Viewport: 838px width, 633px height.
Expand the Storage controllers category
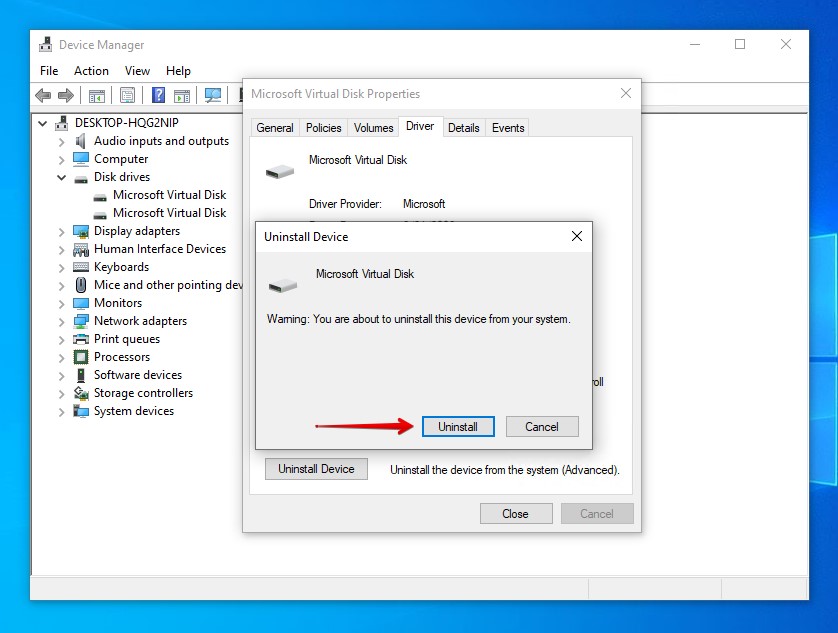click(x=61, y=394)
